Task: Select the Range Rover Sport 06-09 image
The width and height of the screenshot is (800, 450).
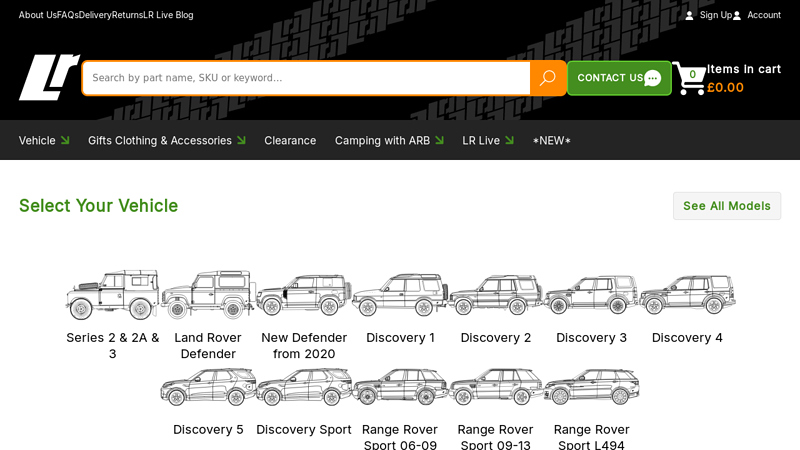Action: click(400, 387)
